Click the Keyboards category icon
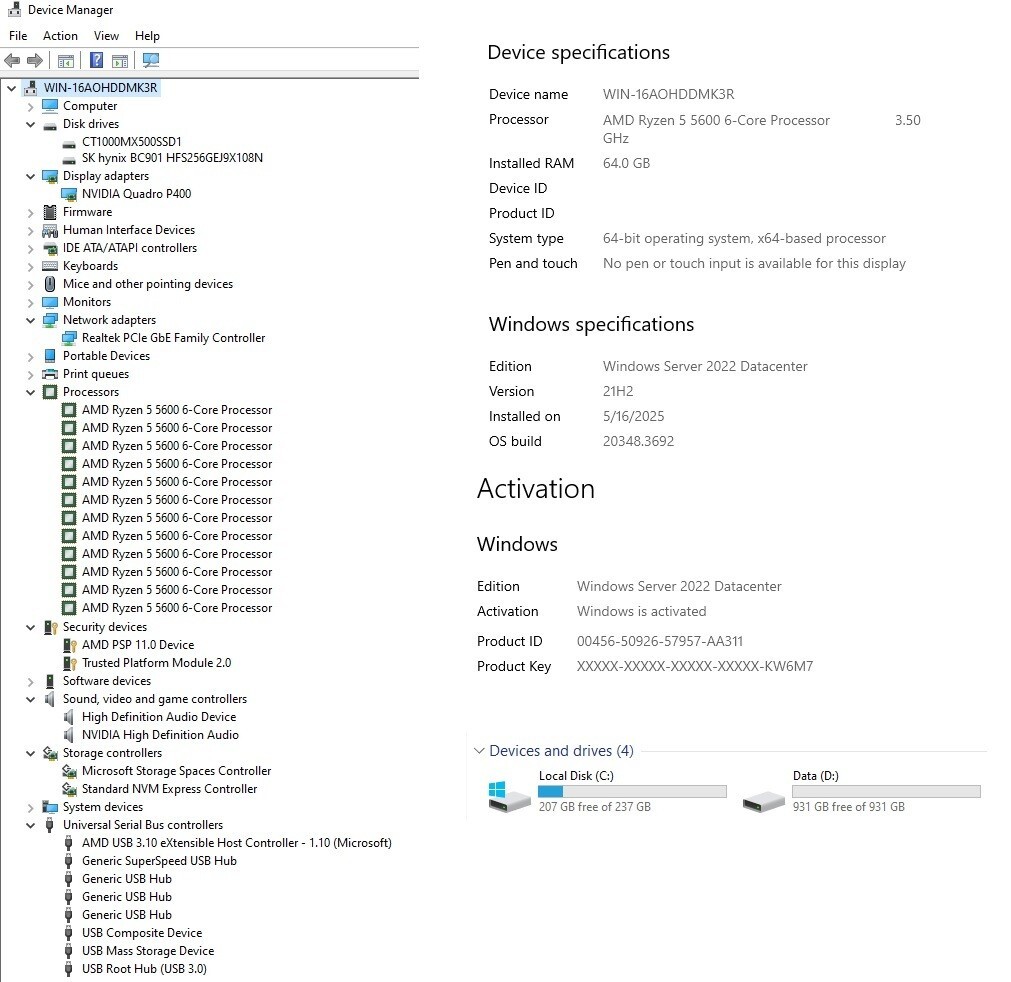The width and height of the screenshot is (1011, 982). (x=50, y=266)
